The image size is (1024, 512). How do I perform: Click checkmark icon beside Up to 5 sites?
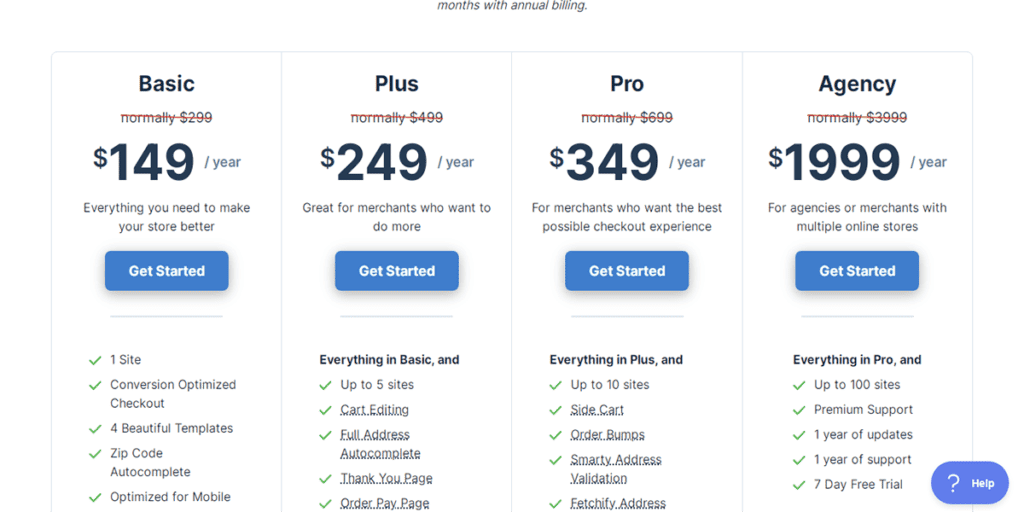click(325, 385)
